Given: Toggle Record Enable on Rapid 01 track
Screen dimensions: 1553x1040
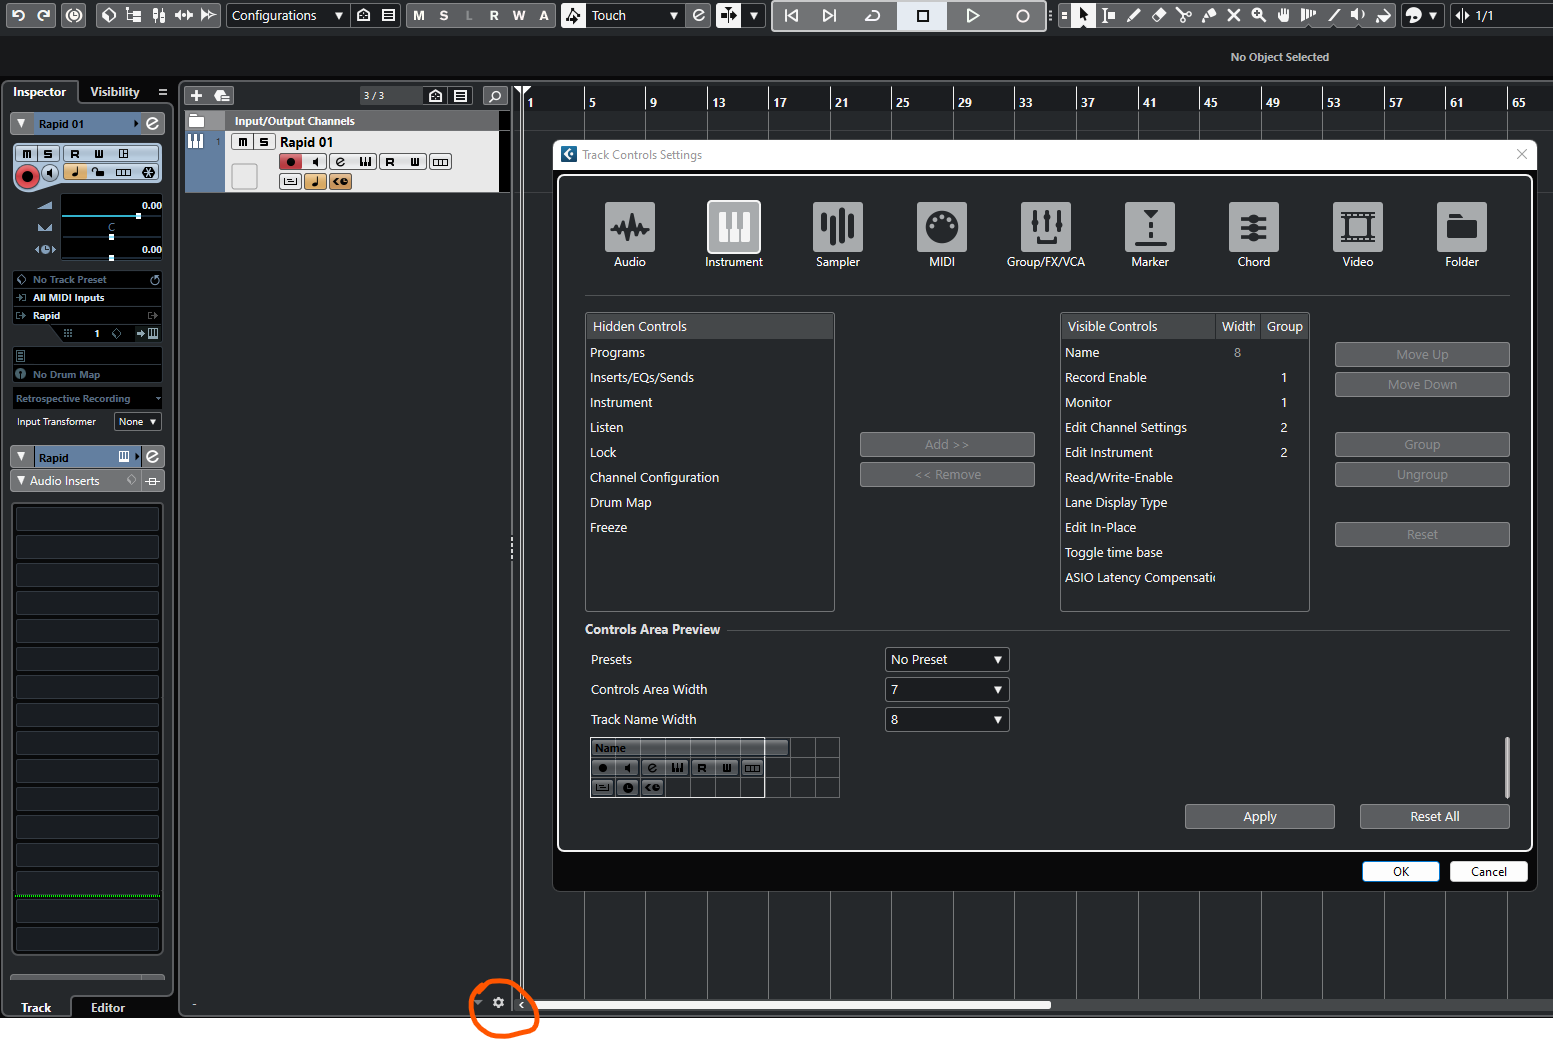Looking at the screenshot, I should (290, 162).
